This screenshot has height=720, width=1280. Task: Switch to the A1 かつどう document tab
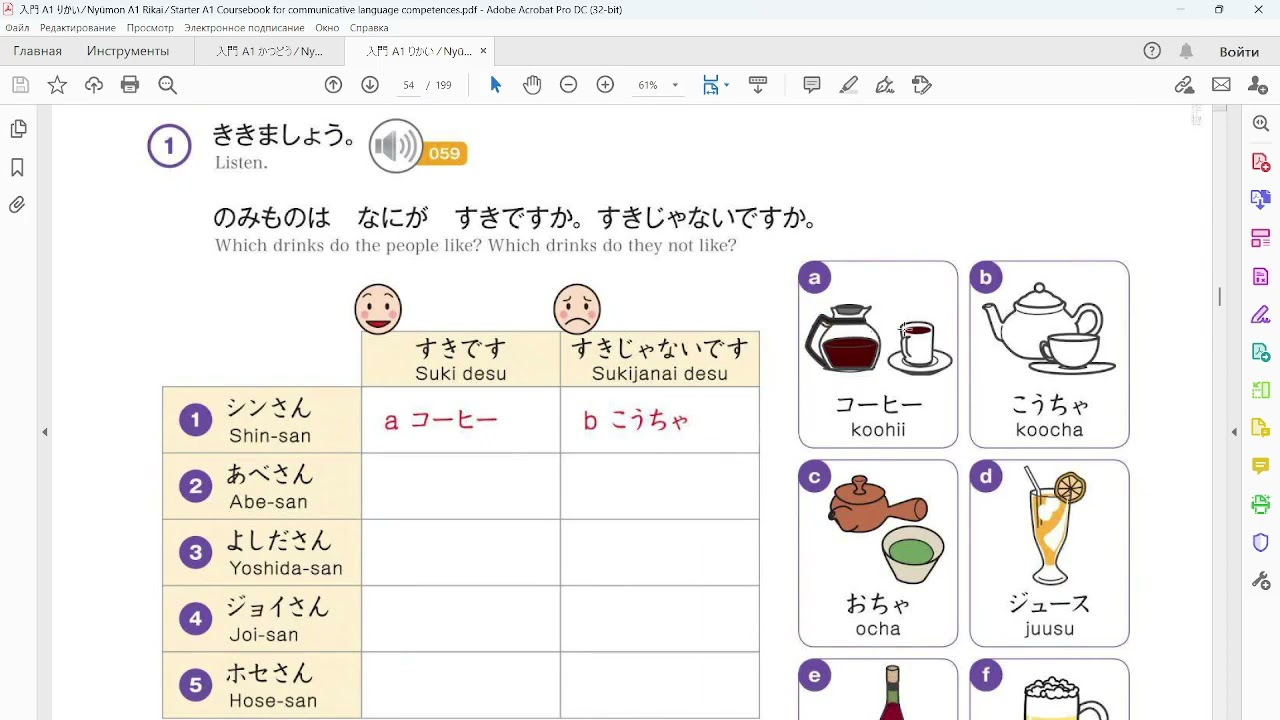(x=270, y=51)
